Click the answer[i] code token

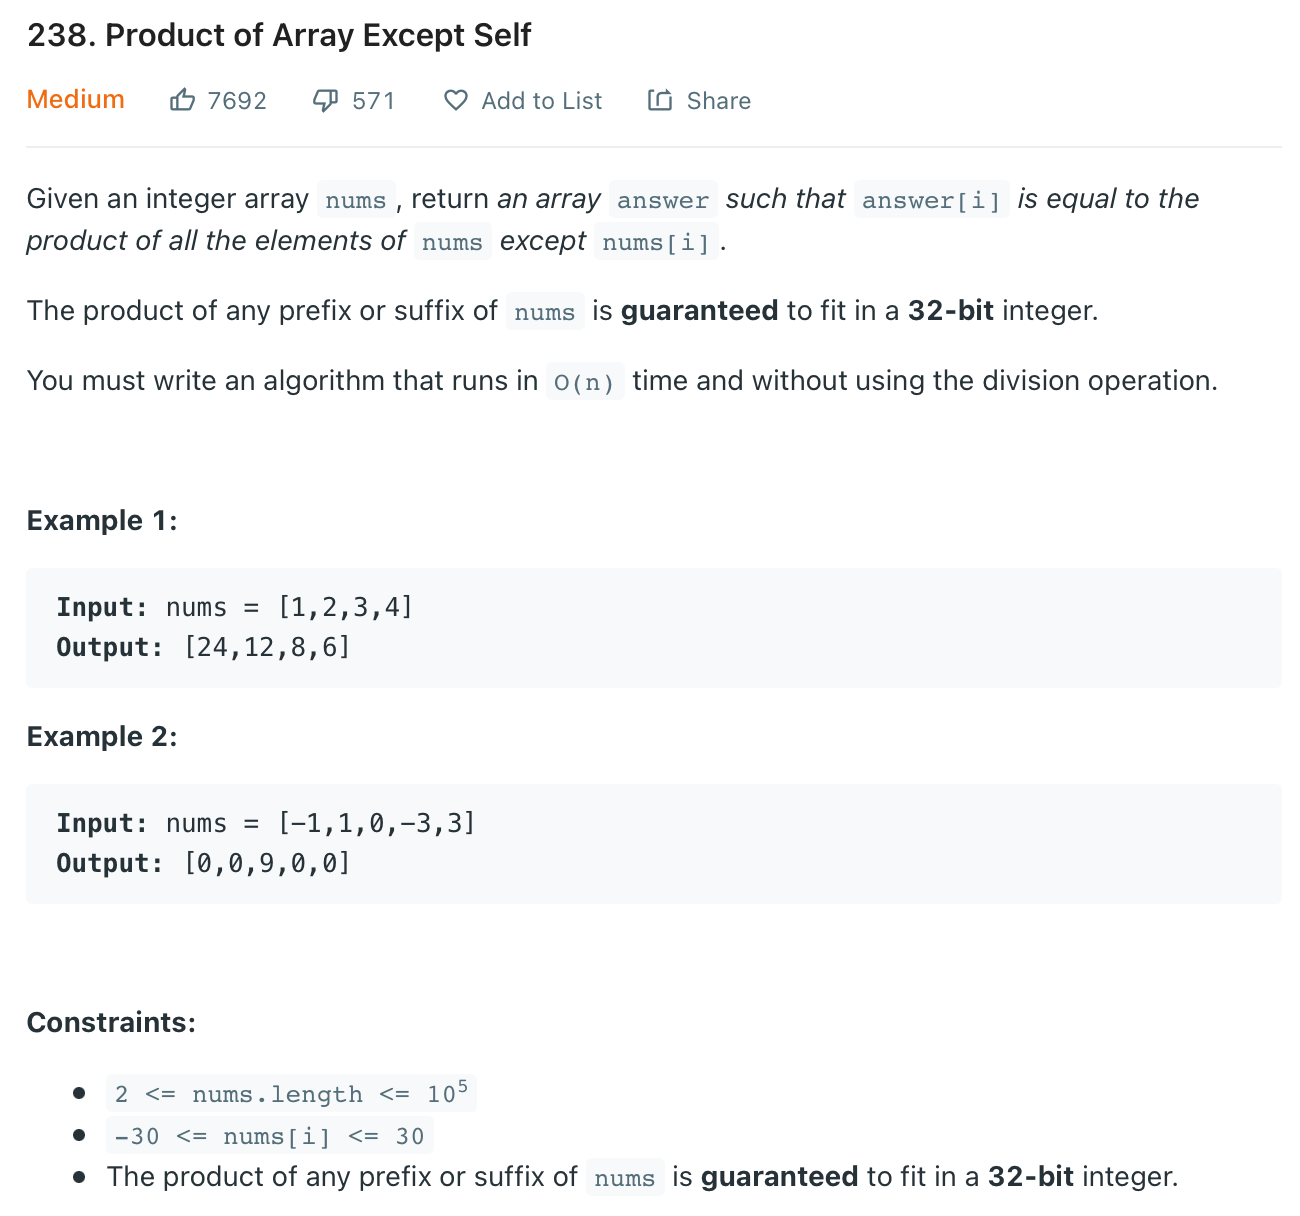click(930, 200)
